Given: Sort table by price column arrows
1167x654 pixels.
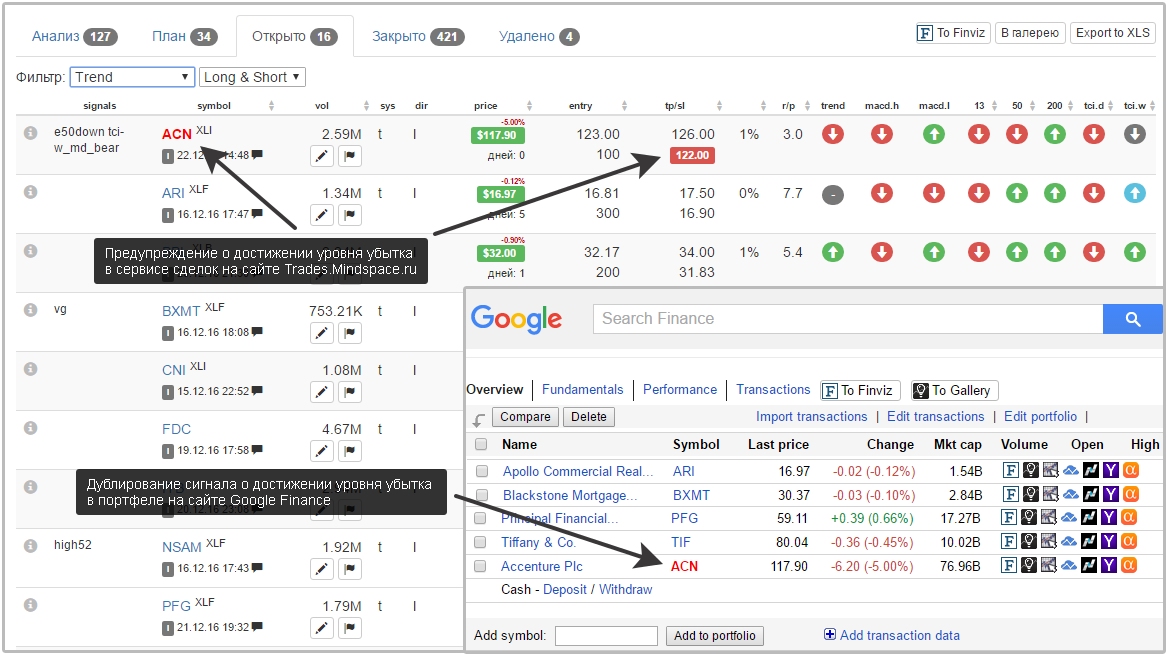Looking at the screenshot, I should click(529, 106).
